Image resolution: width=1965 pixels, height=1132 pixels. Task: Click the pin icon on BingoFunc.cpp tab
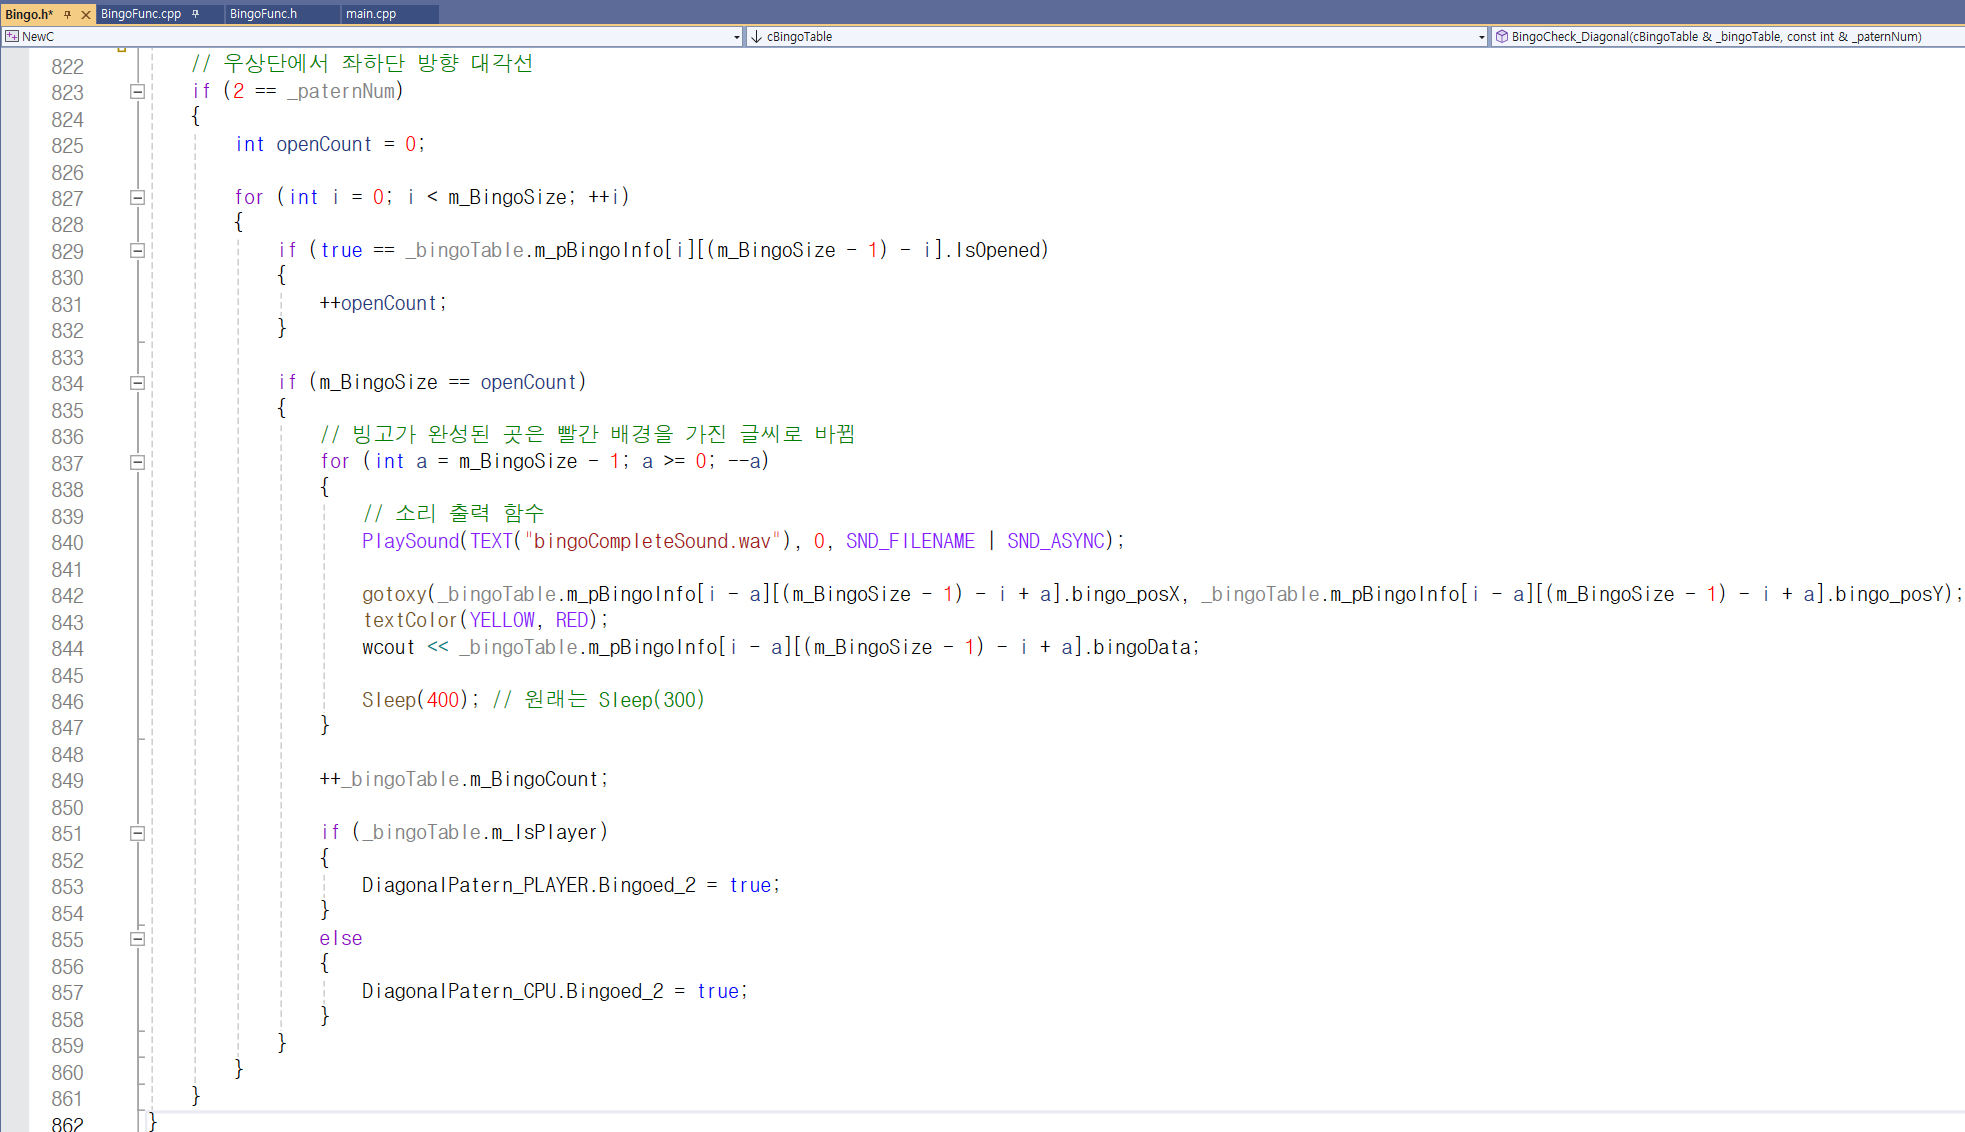[196, 14]
